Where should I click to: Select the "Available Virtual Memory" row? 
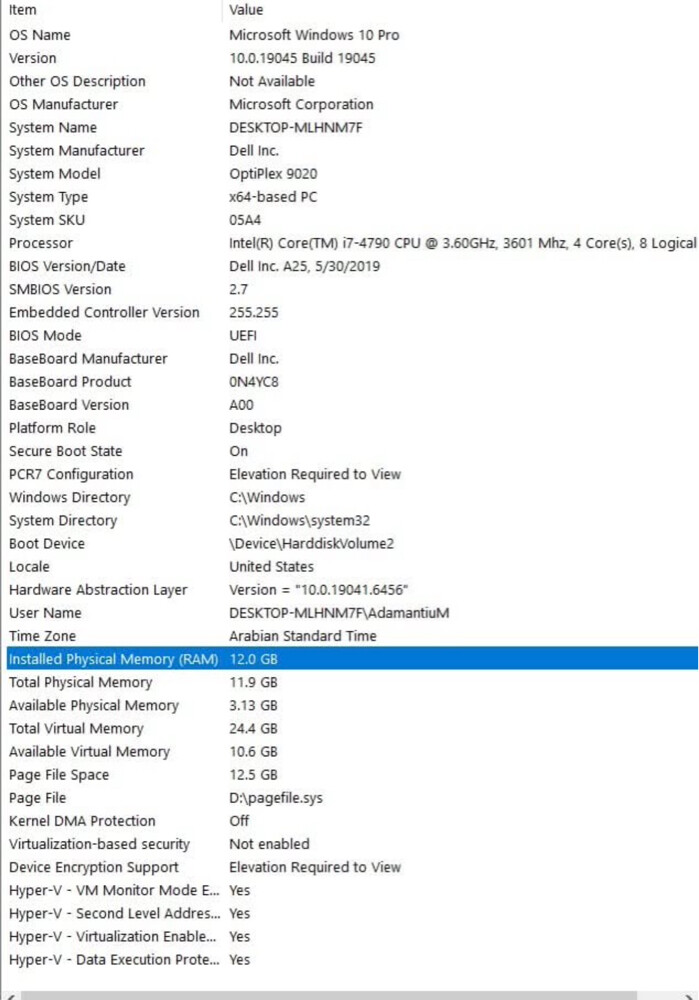pos(352,751)
